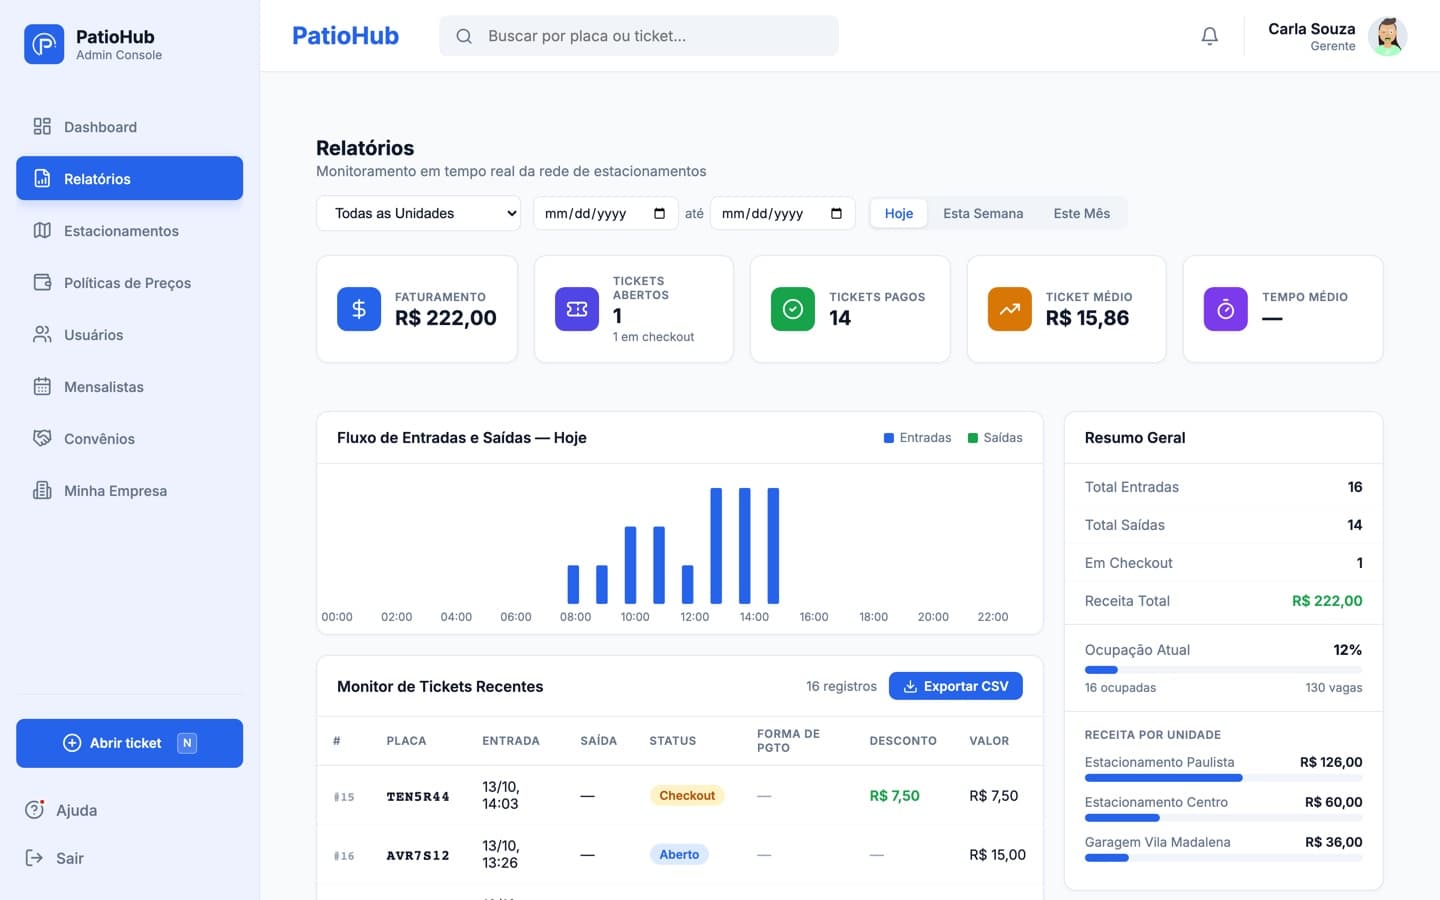Click the start date input field
The image size is (1440, 900).
pyautogui.click(x=606, y=213)
